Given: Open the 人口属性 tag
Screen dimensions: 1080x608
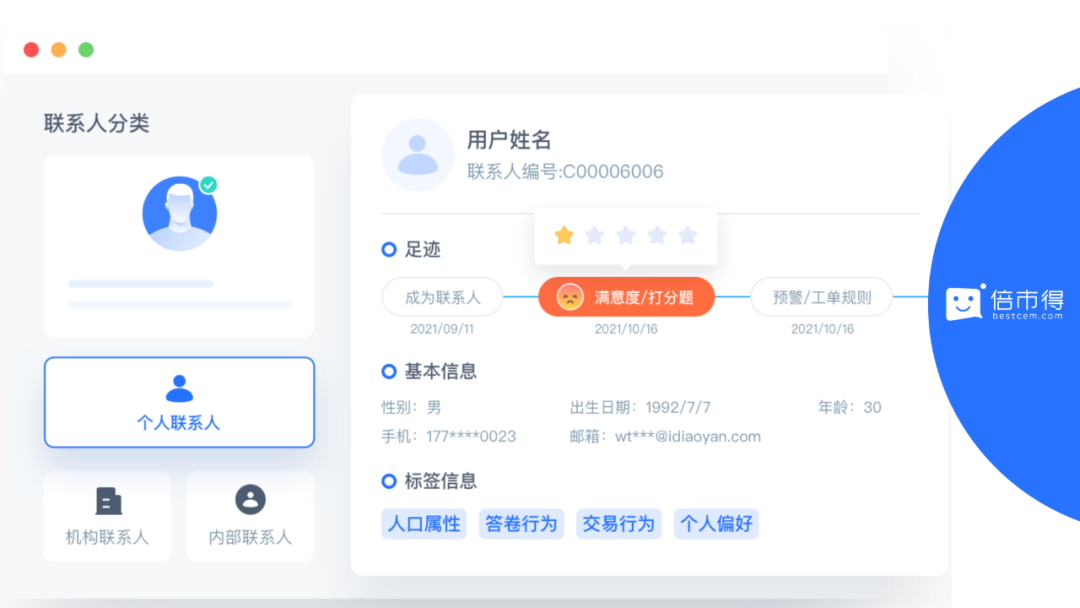Looking at the screenshot, I should pos(423,524).
